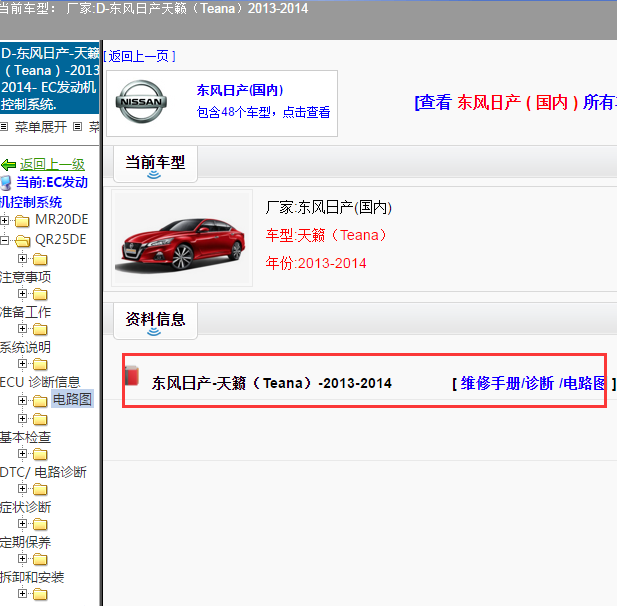Select the 基本检查 tree label

(x=26, y=437)
